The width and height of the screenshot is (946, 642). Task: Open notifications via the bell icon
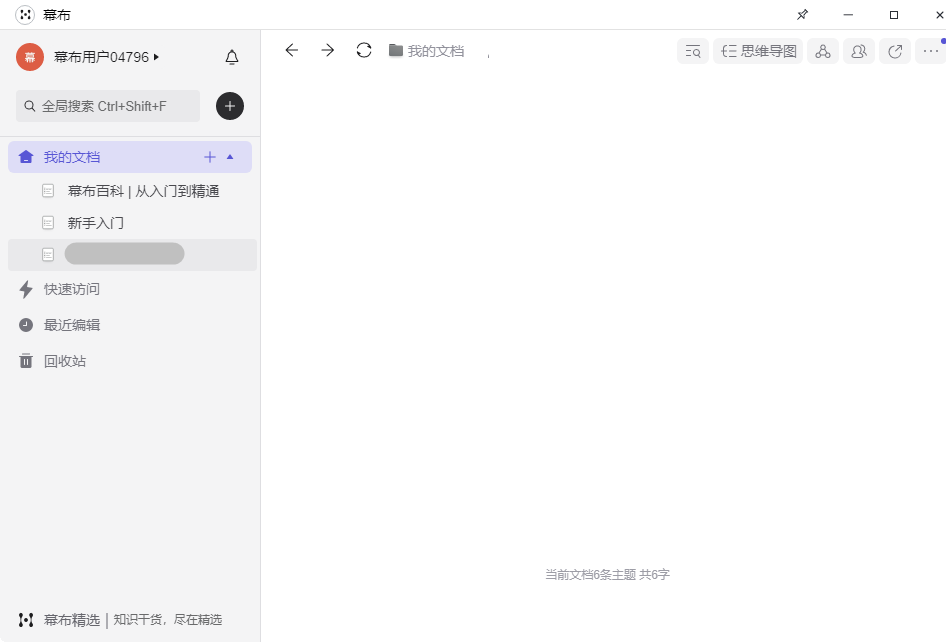tap(232, 57)
